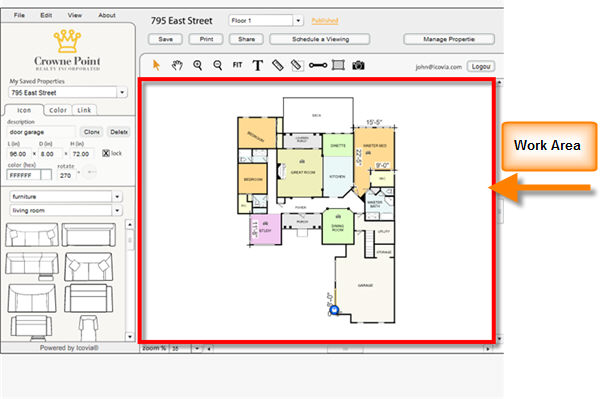Viewport: 603px width, 399px height.
Task: Click the zoom in magnifier icon
Action: click(x=198, y=65)
